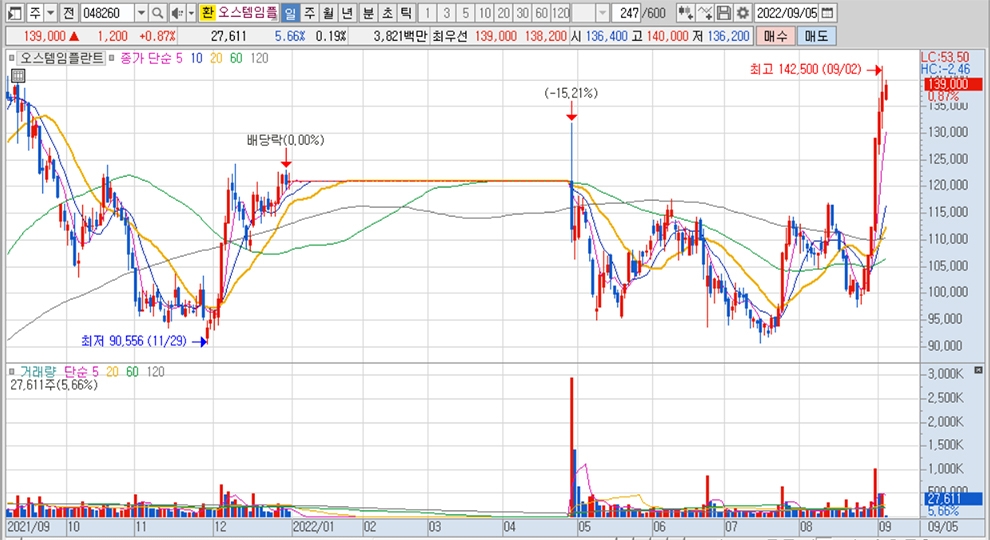Viewport: 990px width, 540px height.
Task: Select the 월 monthly chart tab
Action: (328, 13)
